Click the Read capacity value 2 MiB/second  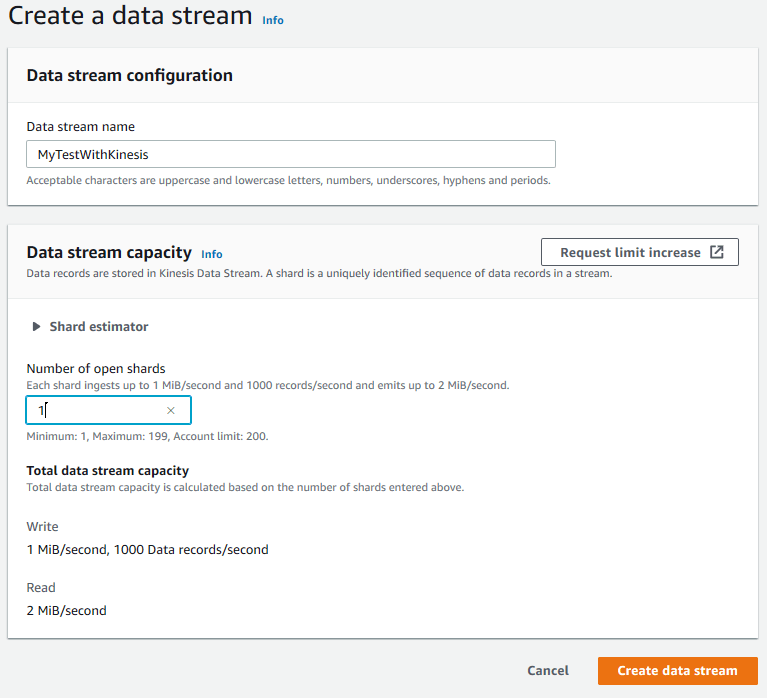pyautogui.click(x=66, y=610)
